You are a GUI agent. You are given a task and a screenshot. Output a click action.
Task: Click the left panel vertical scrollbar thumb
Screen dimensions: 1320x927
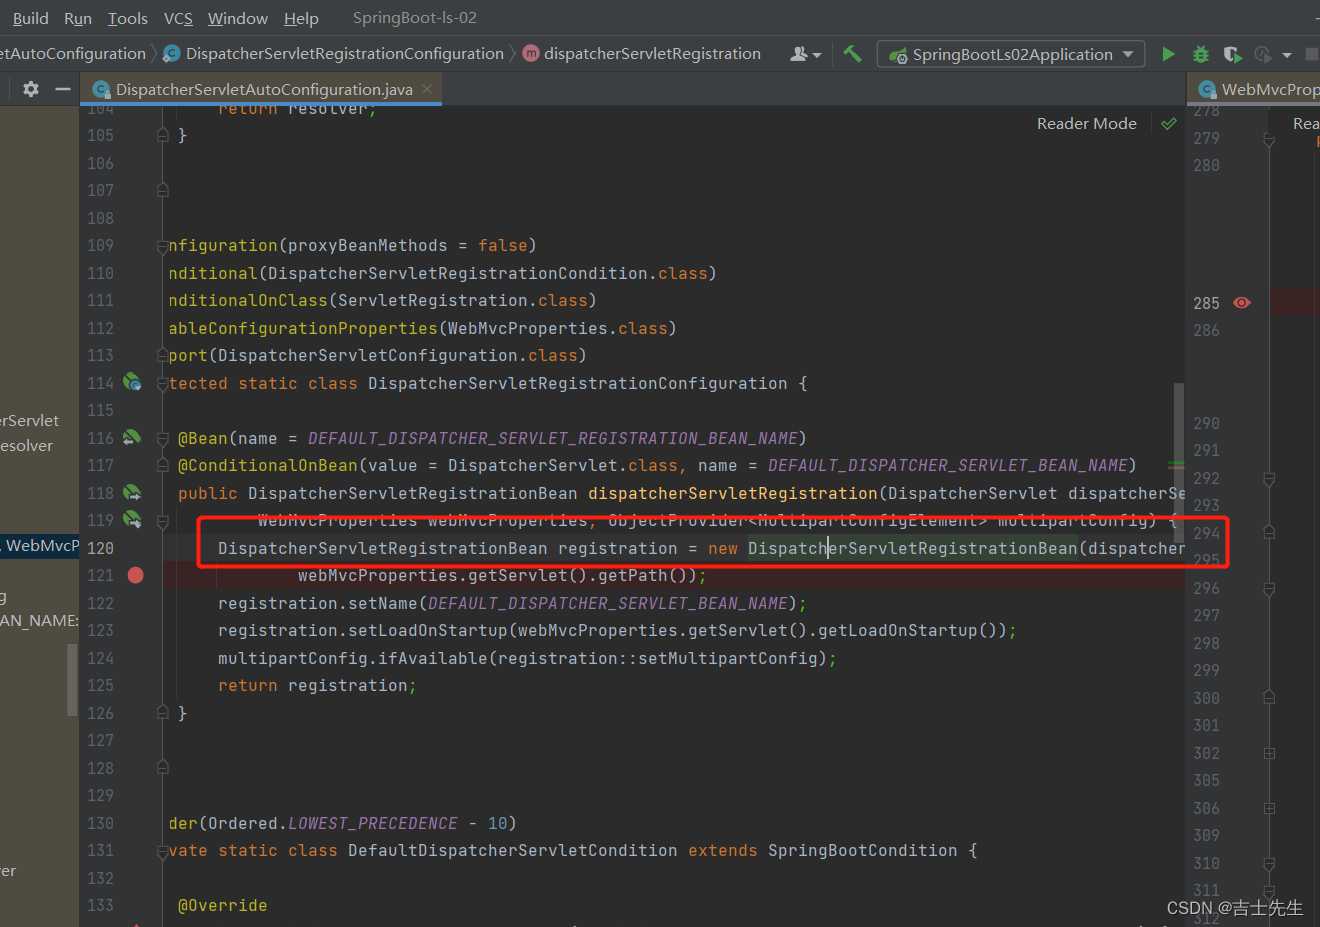[x=72, y=680]
